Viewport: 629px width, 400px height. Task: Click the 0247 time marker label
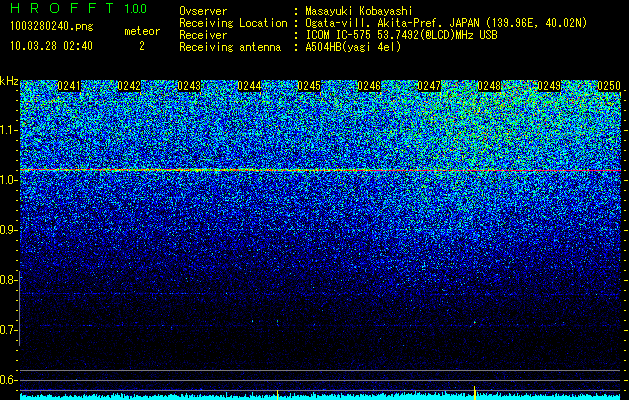429,86
